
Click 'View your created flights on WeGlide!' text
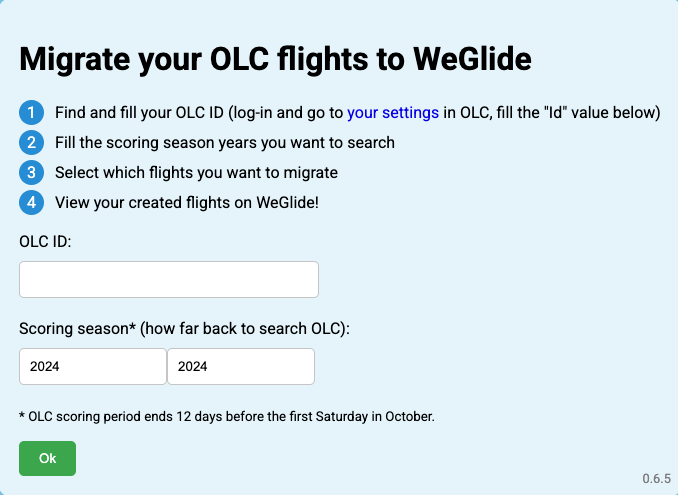click(x=187, y=202)
